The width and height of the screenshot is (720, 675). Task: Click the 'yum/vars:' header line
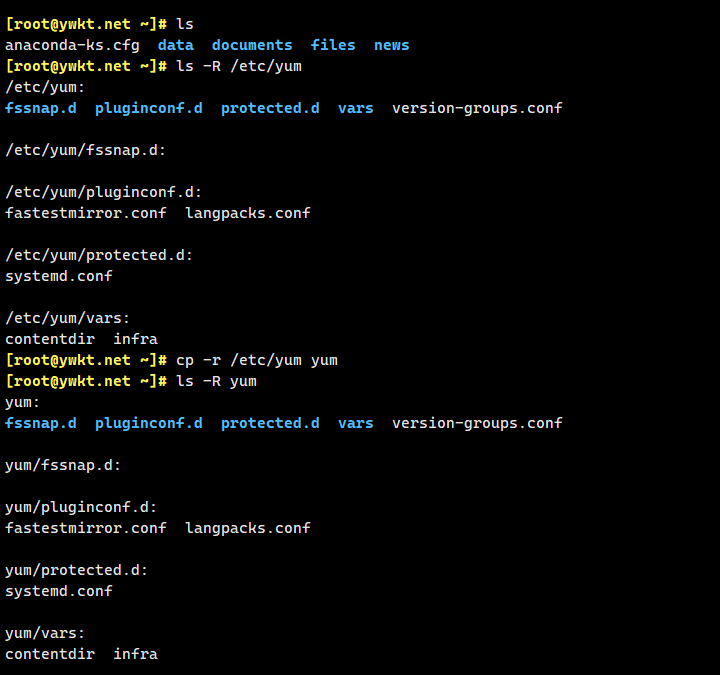(x=45, y=633)
